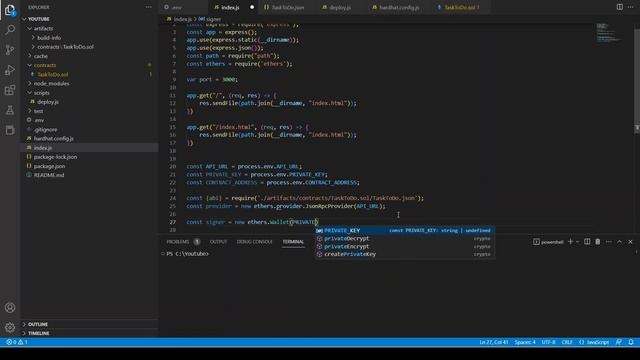Click the feedback icon in status bar

(619, 342)
